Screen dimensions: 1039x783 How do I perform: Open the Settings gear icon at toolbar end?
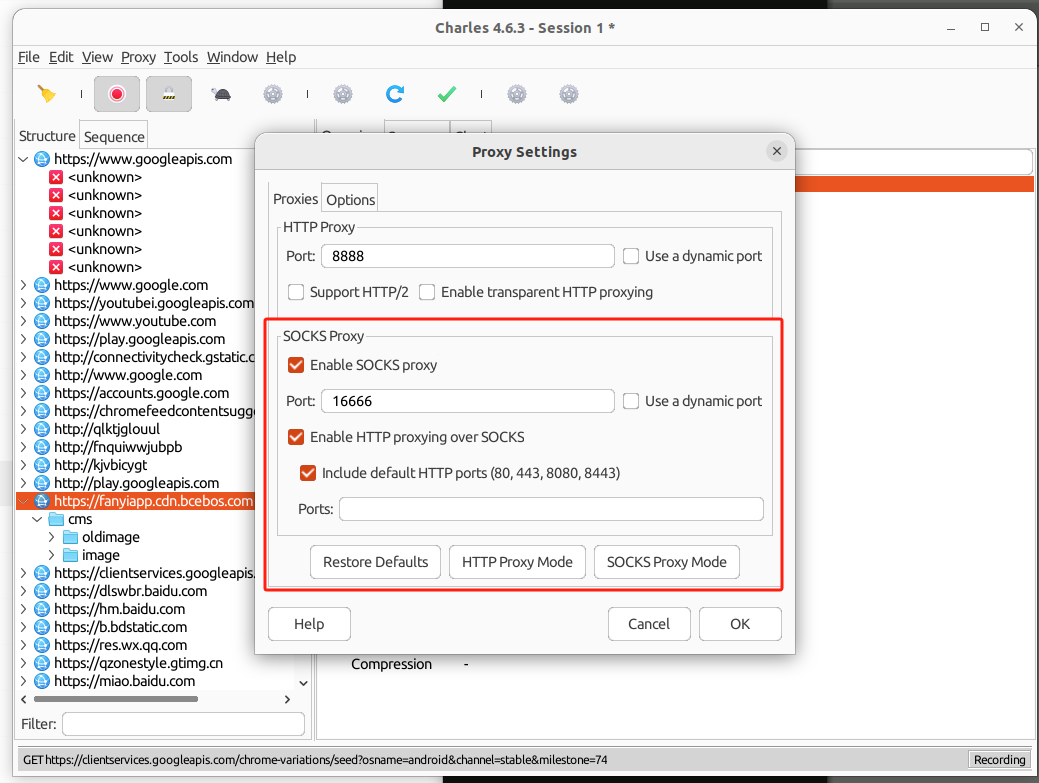(x=569, y=94)
